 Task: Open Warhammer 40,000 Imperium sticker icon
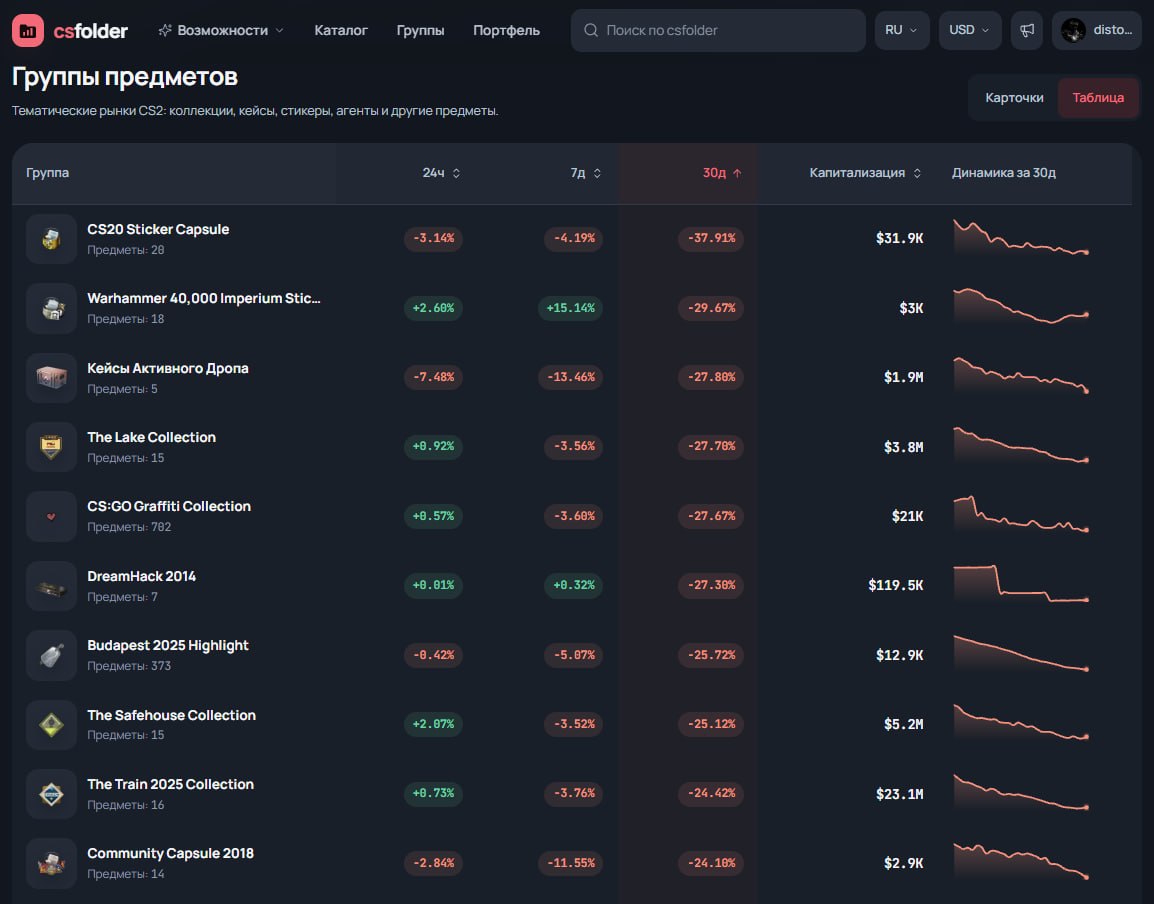pos(52,308)
